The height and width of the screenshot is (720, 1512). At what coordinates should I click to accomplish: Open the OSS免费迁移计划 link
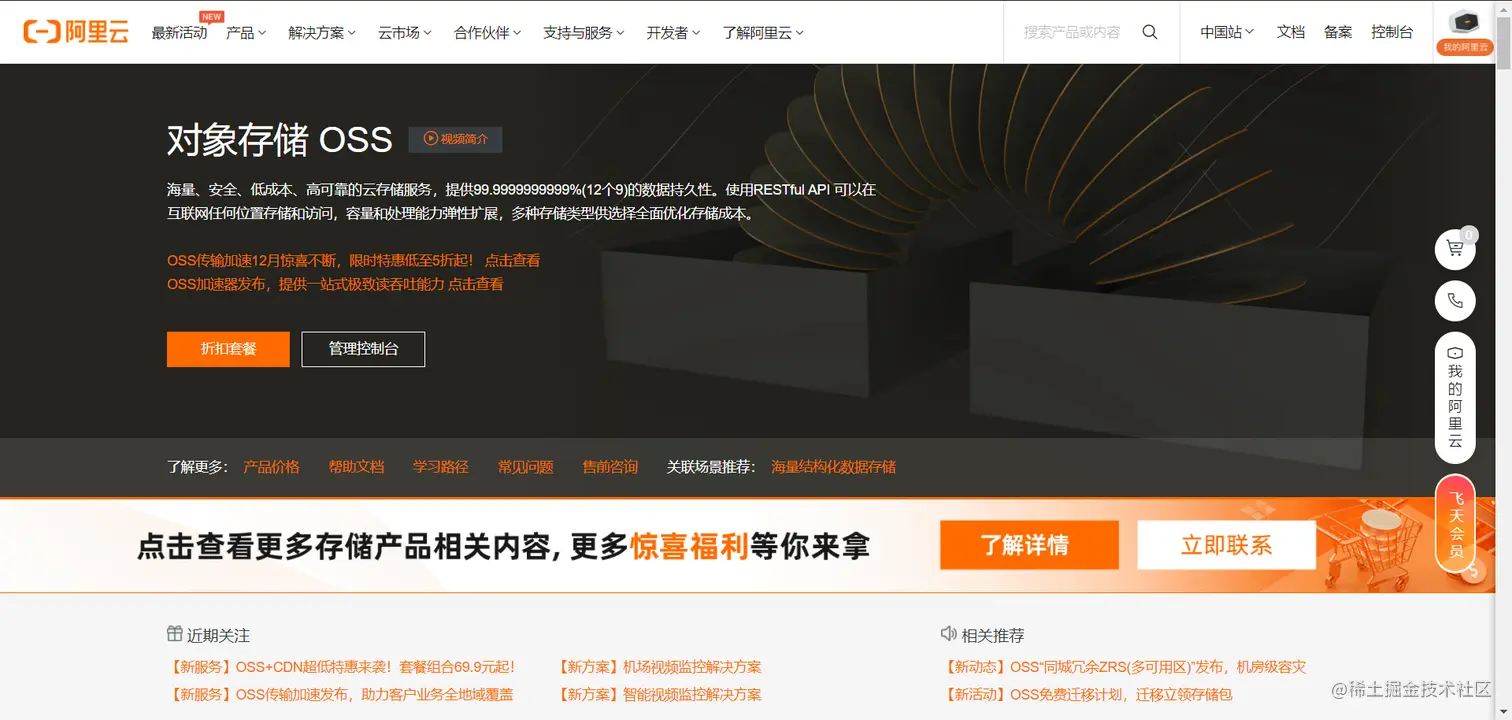coord(1088,694)
